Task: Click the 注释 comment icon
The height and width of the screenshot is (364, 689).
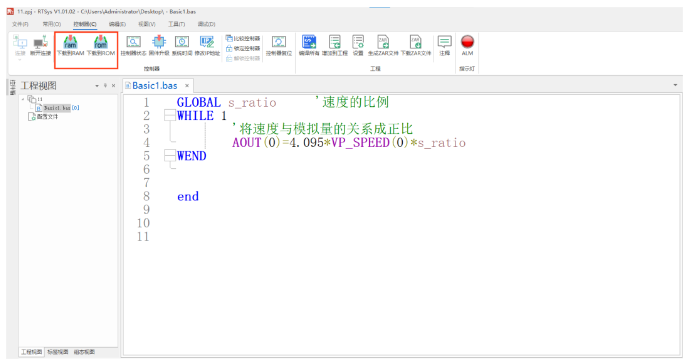Action: [x=444, y=46]
